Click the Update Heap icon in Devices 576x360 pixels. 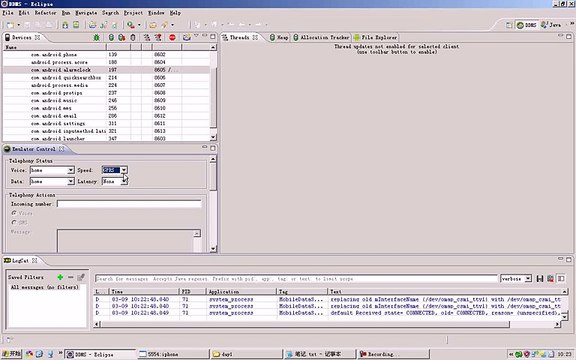tap(111, 37)
